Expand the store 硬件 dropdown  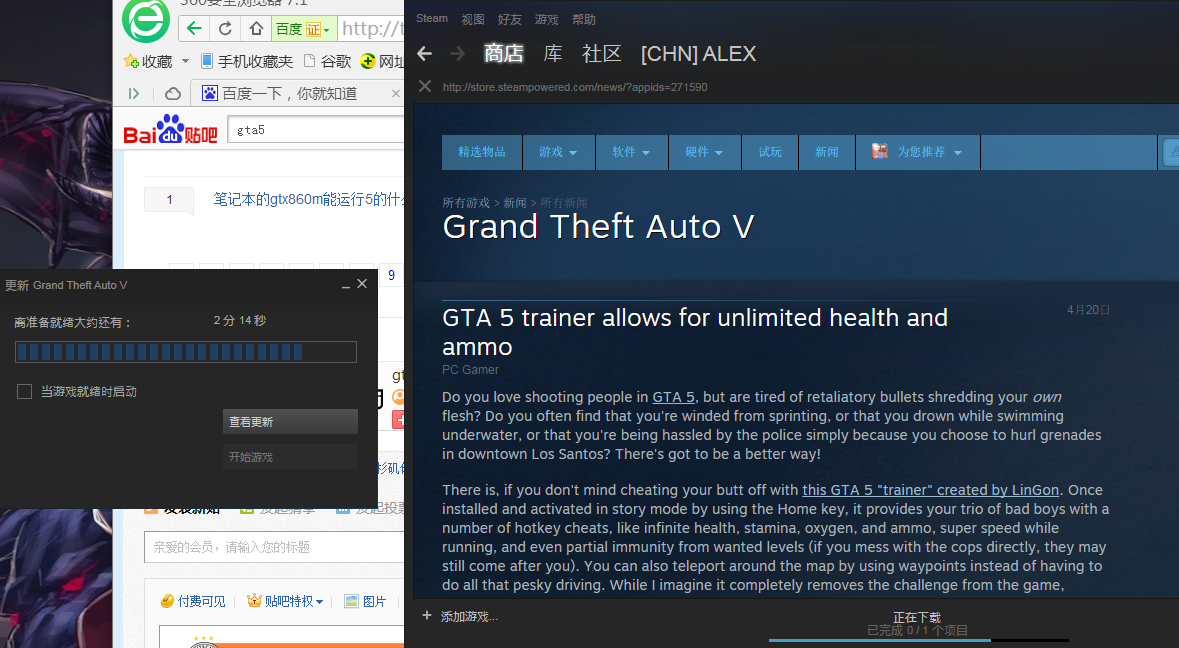click(704, 152)
